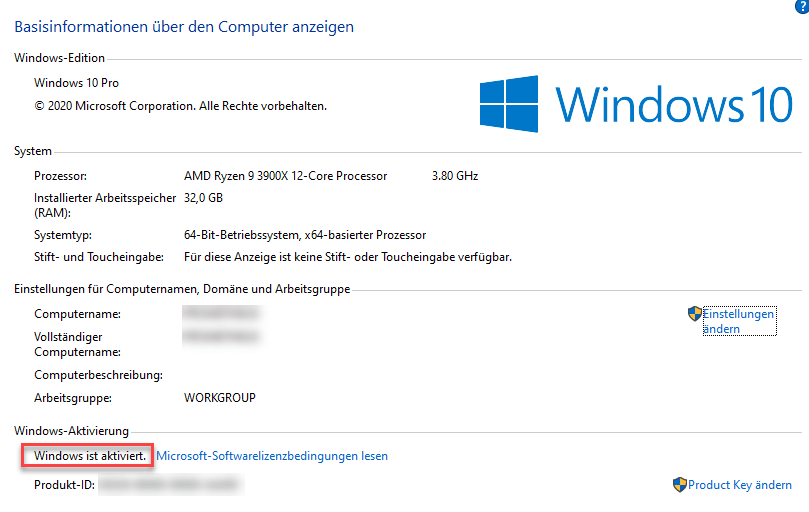
Task: Click the Stift- und Toucheingabe availability message
Action: click(348, 257)
